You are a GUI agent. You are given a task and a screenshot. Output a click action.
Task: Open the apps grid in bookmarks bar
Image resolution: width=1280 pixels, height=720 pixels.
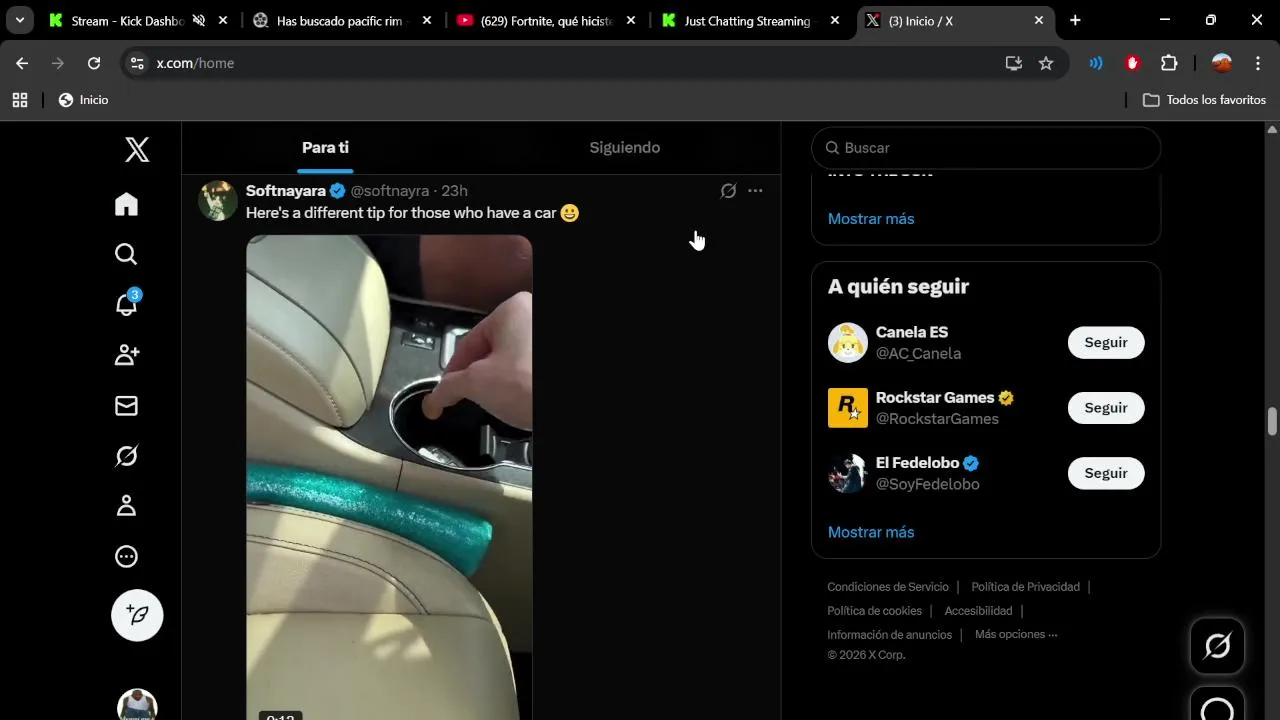tap(20, 100)
